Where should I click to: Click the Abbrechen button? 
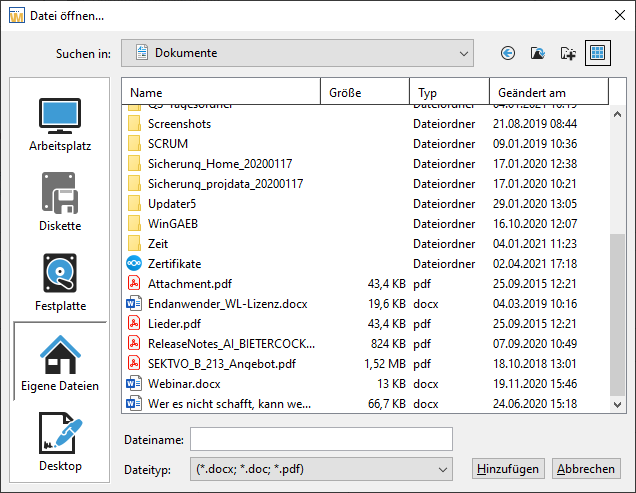click(x=588, y=469)
